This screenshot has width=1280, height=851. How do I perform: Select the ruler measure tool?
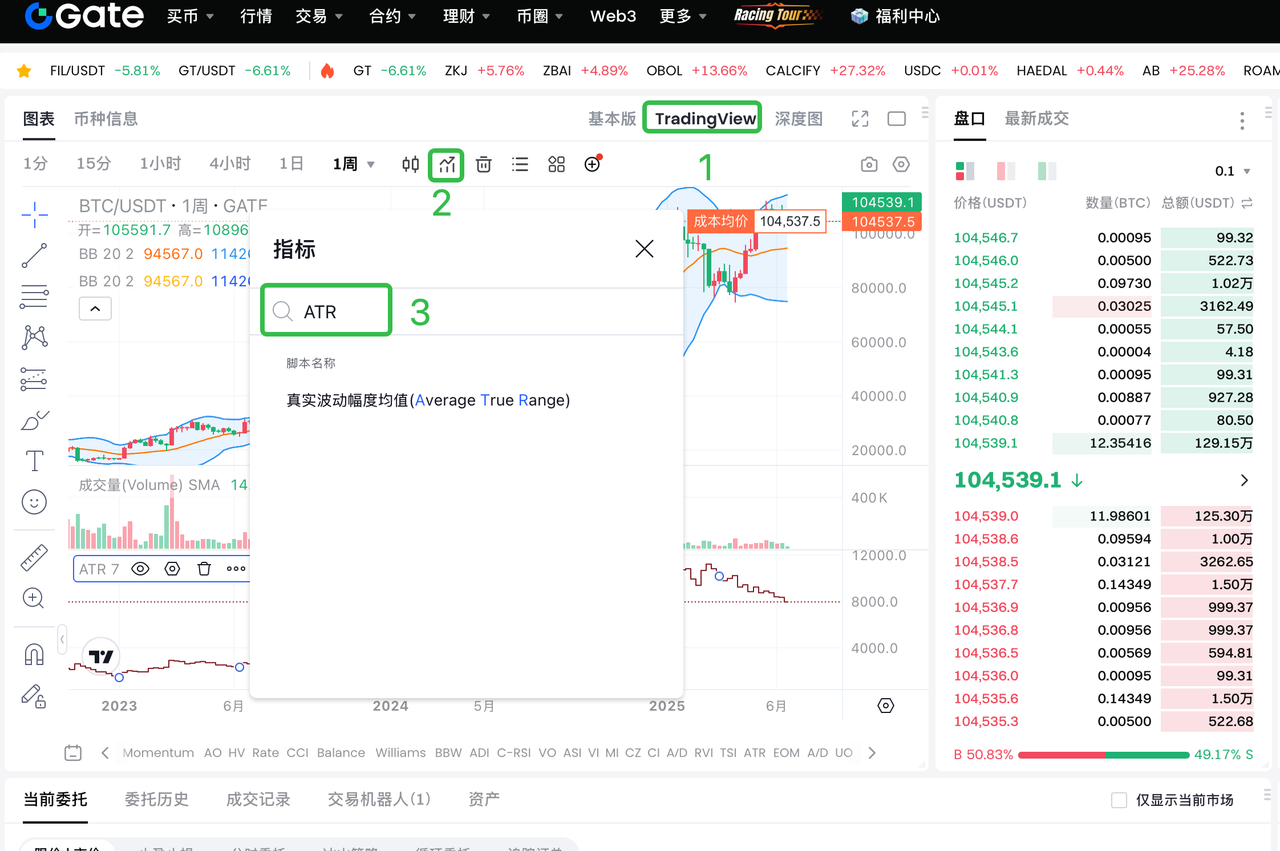[x=34, y=557]
